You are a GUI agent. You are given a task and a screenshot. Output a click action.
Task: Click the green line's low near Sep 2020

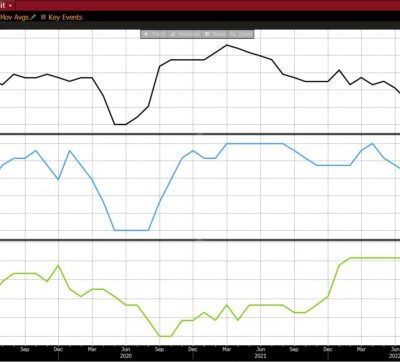[165, 336]
